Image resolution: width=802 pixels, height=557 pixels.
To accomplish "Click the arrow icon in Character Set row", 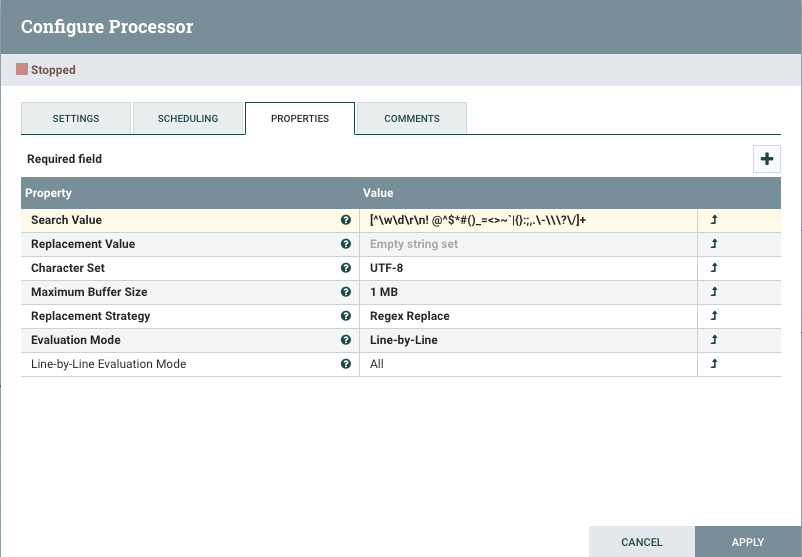I will tap(714, 268).
